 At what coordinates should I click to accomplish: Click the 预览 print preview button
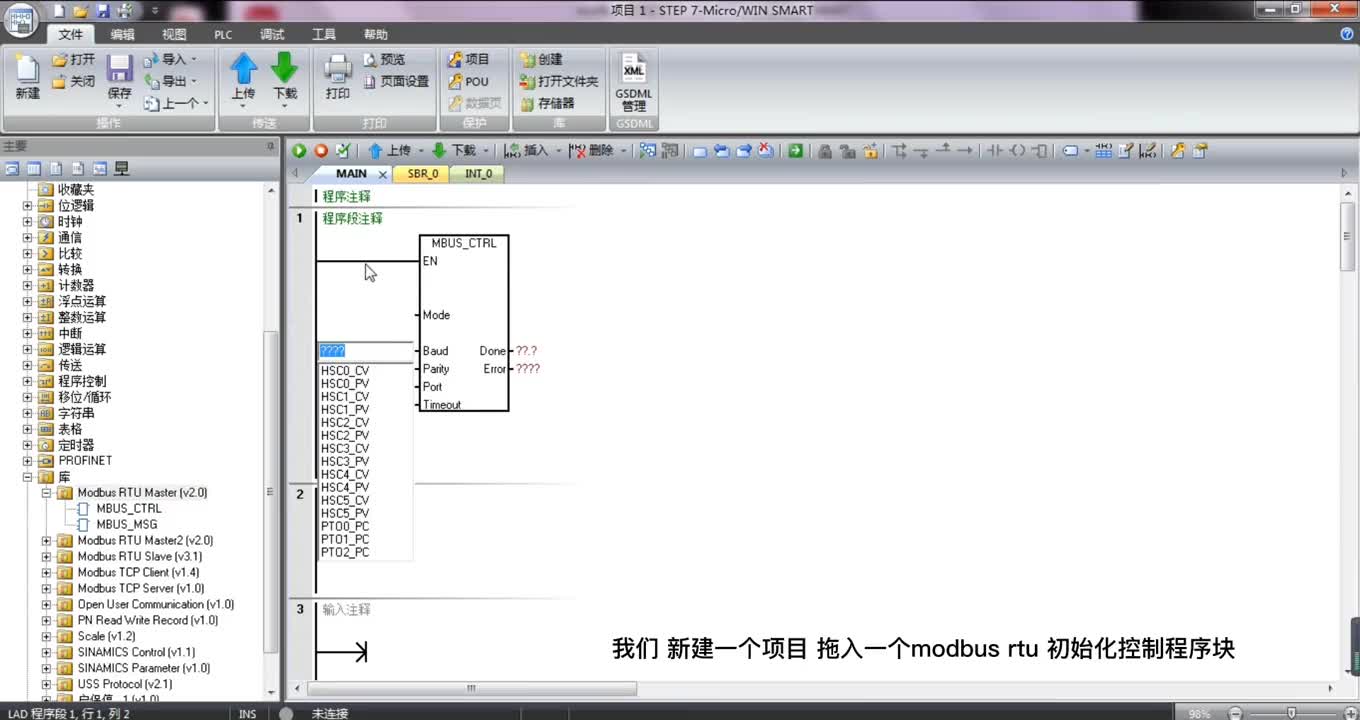click(x=383, y=60)
